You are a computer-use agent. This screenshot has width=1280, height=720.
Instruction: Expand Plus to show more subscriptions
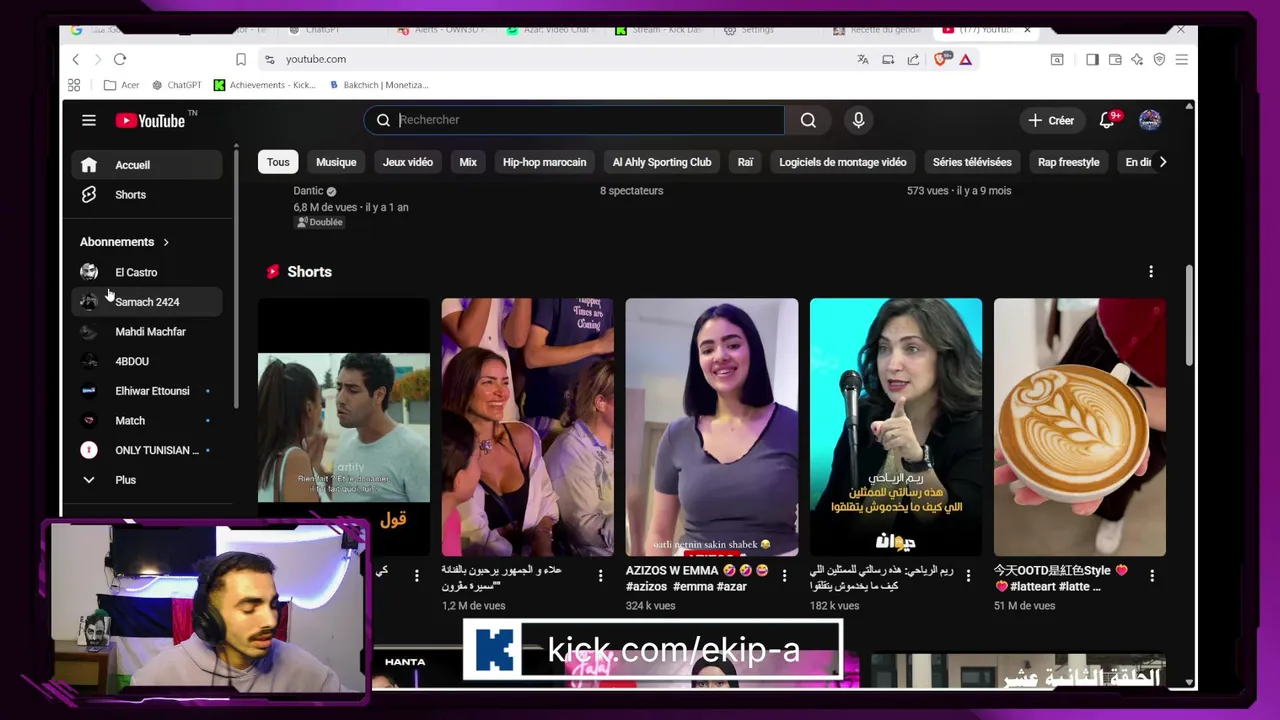tap(146, 480)
